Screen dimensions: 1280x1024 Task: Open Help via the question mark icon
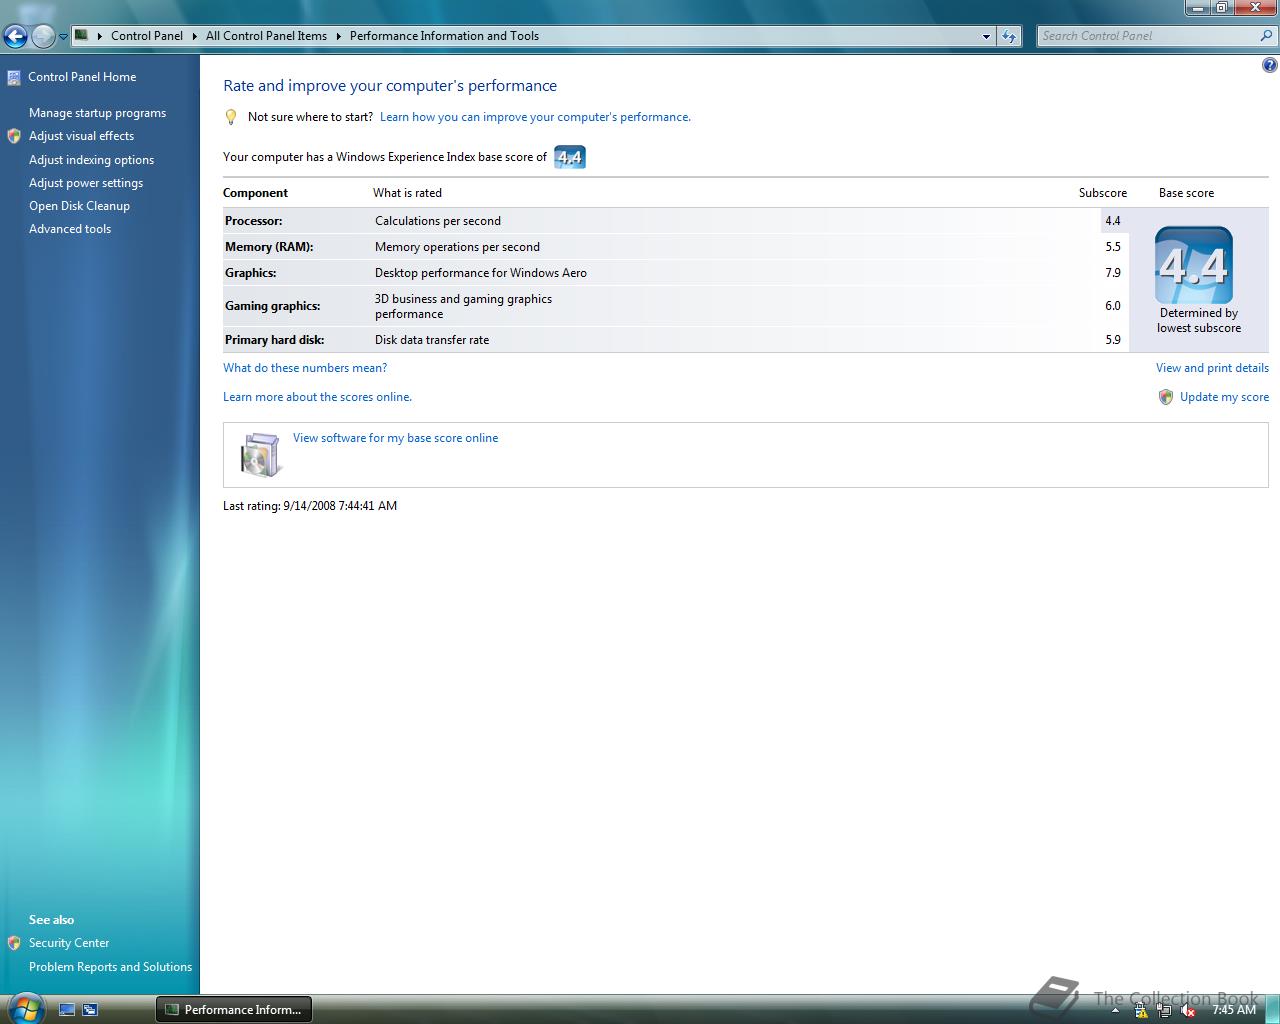1270,66
